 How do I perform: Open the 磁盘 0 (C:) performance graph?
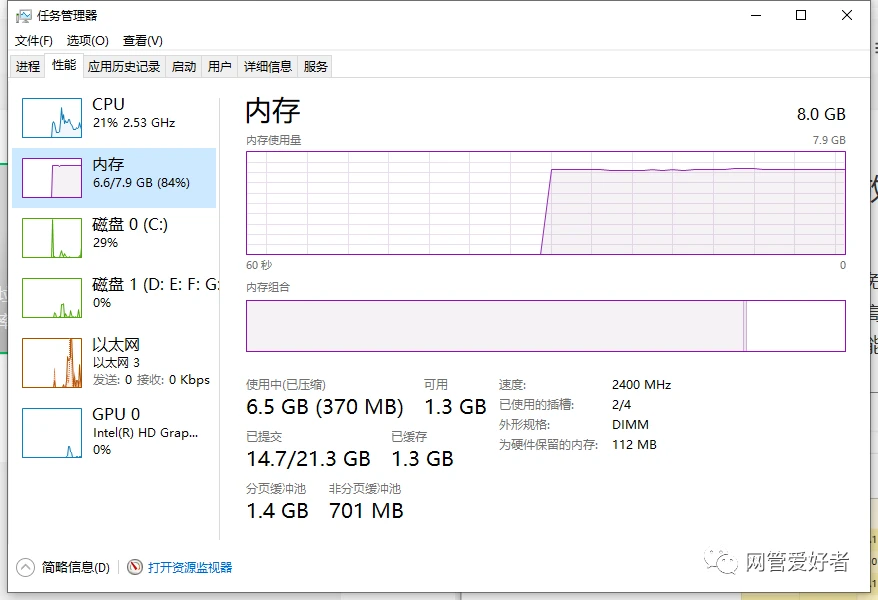52,238
